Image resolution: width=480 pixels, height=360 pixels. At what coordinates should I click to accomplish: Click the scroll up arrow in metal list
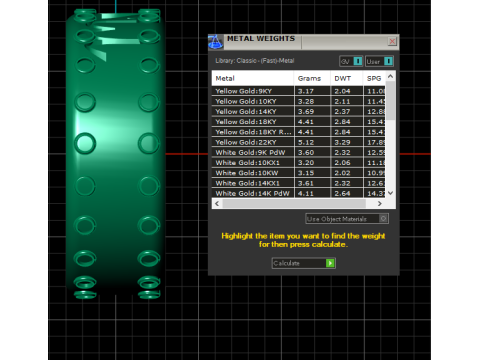coord(391,76)
